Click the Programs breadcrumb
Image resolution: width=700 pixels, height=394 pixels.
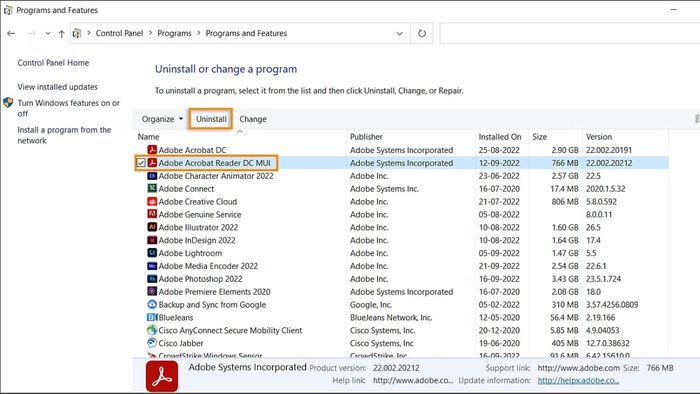point(174,33)
